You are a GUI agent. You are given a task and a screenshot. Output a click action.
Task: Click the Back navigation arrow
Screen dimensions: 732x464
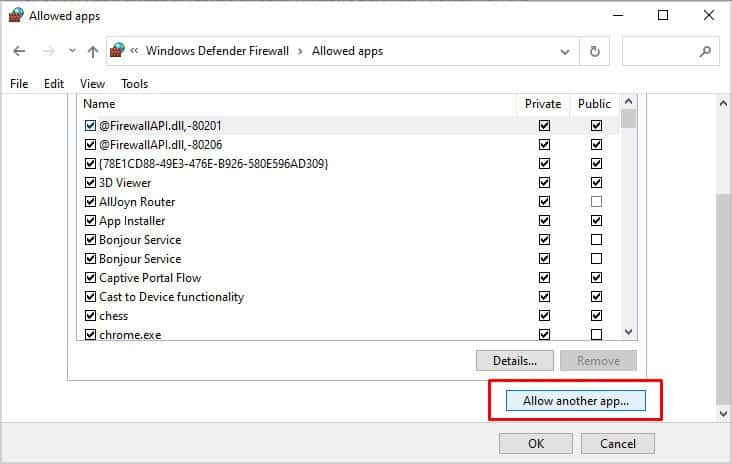pyautogui.click(x=19, y=51)
